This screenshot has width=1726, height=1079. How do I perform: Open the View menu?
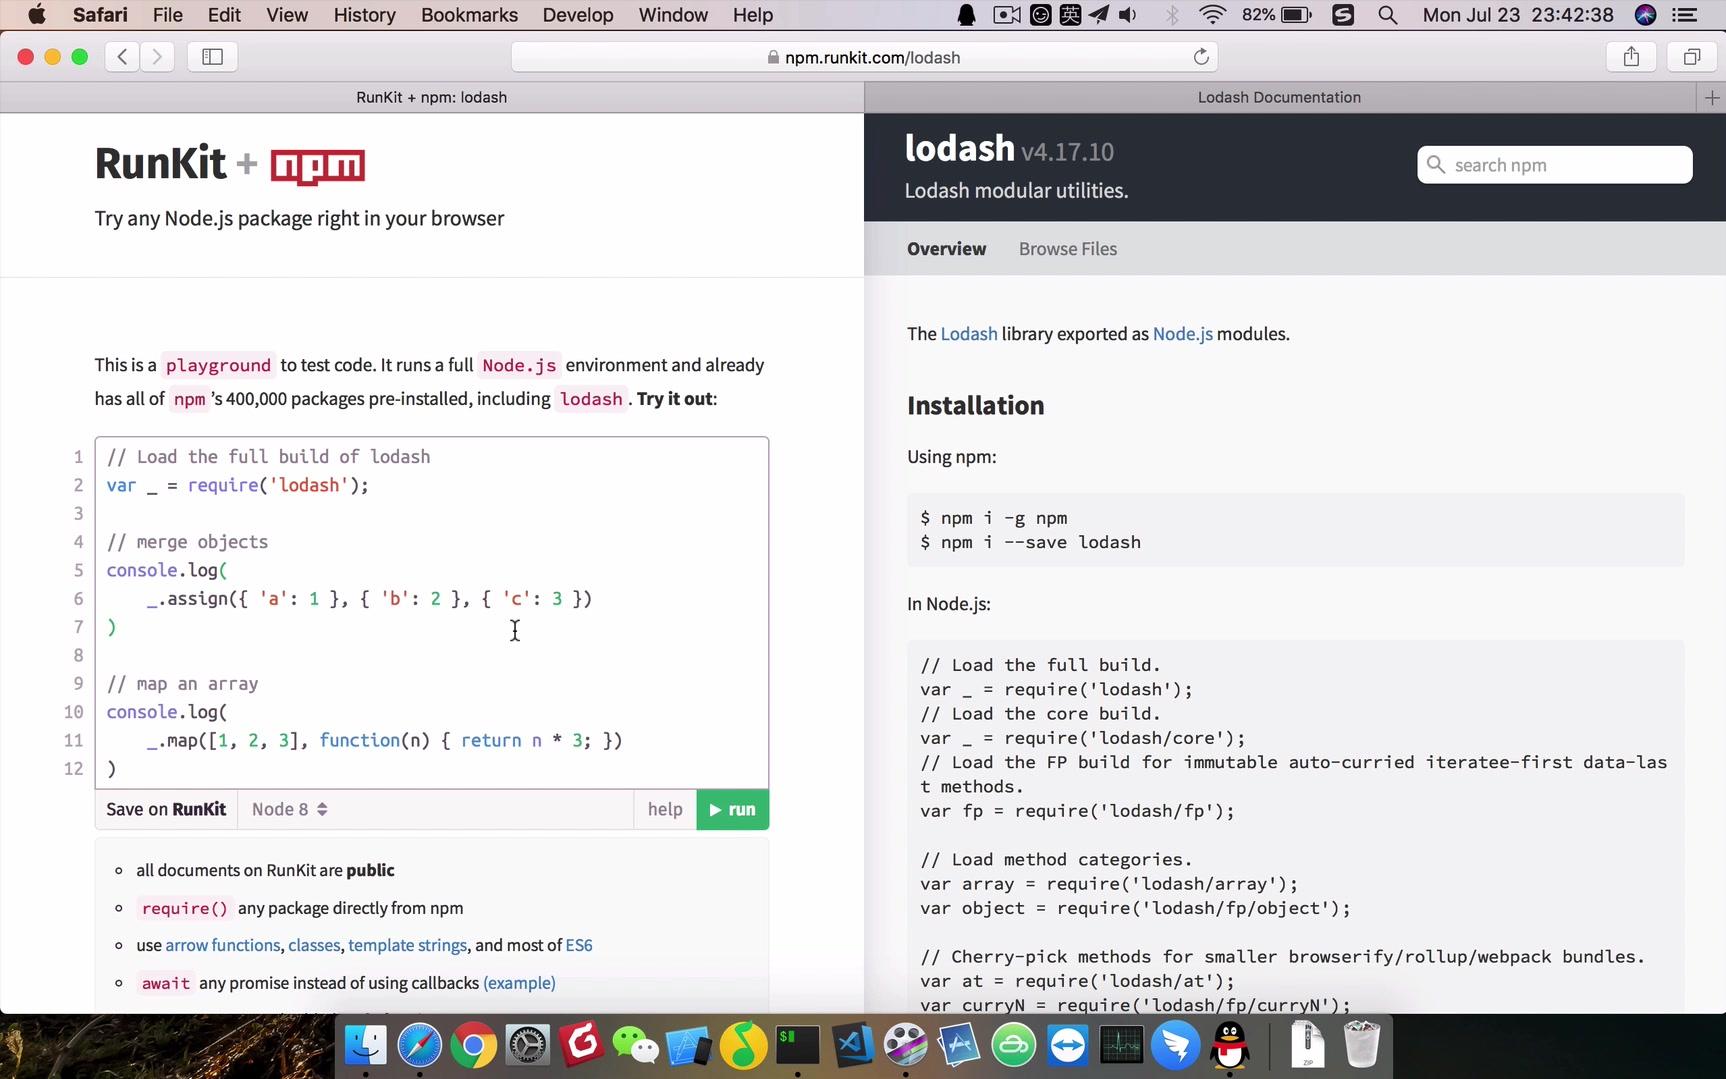(287, 15)
